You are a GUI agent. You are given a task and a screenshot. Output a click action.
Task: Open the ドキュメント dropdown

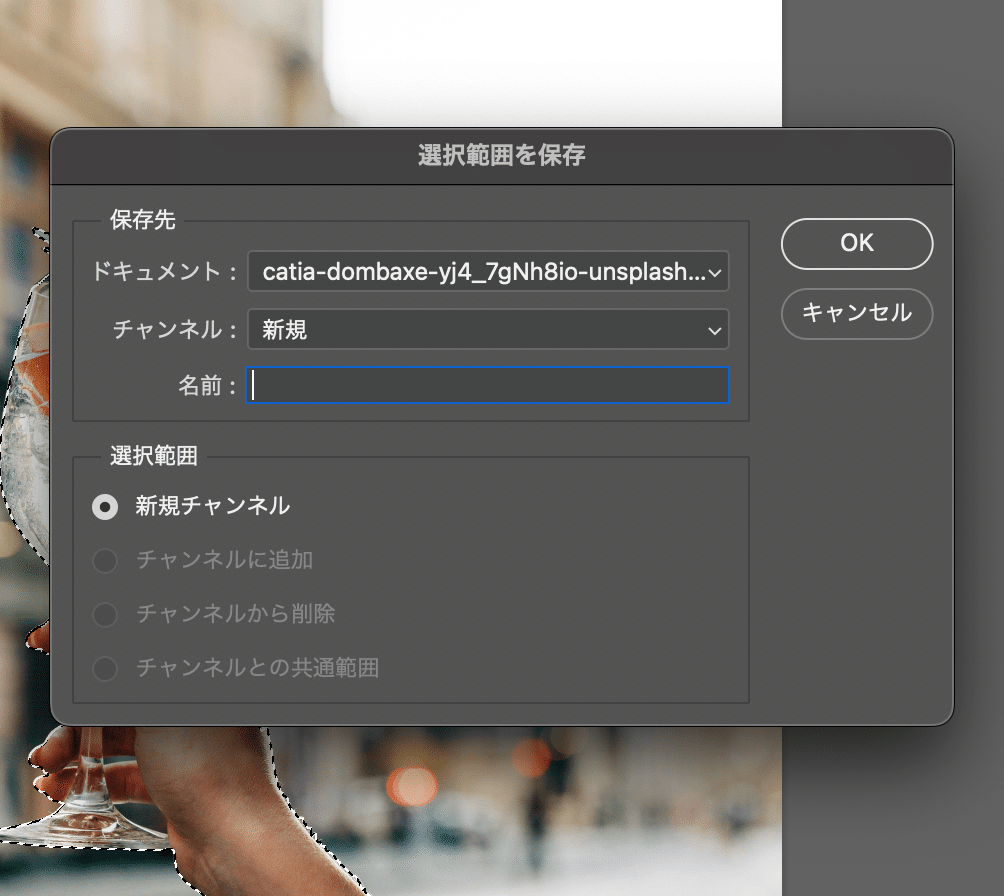[488, 272]
